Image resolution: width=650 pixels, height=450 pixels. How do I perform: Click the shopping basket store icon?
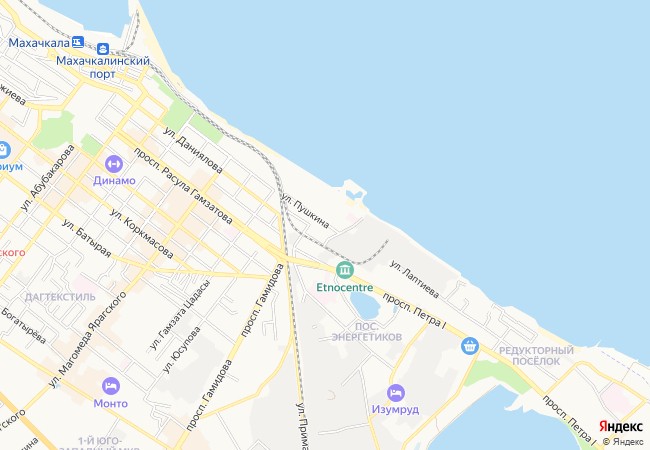click(x=470, y=346)
